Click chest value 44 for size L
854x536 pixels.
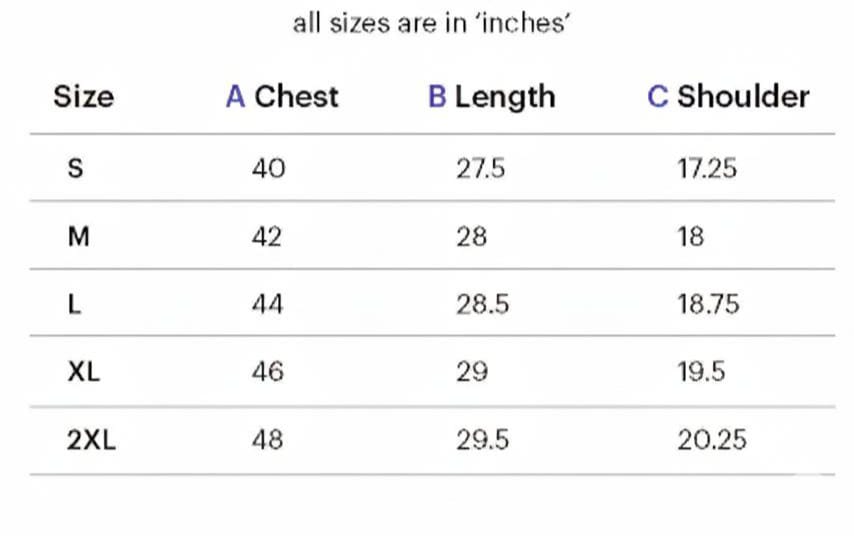[x=267, y=304]
